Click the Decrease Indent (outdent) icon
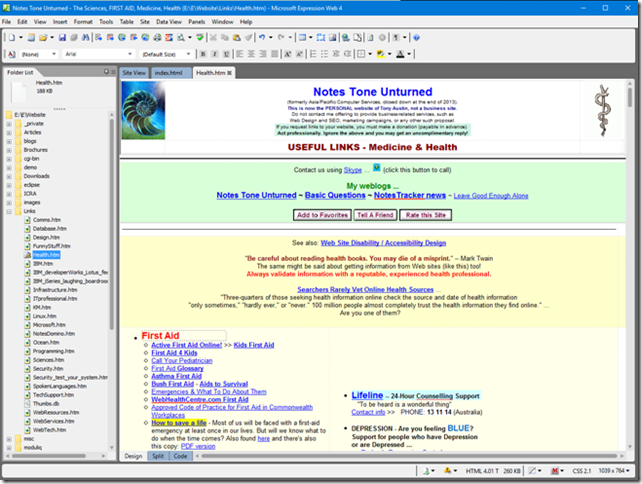 (336, 54)
